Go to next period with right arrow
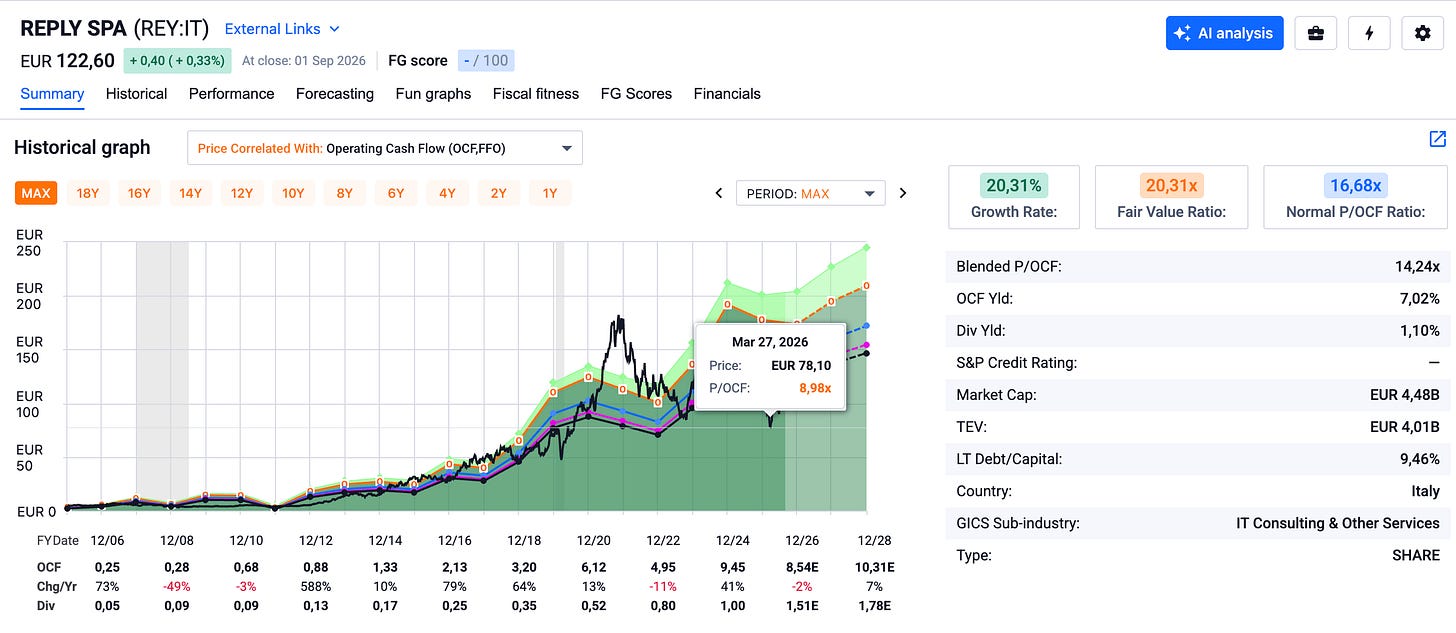This screenshot has width=1456, height=633. tap(903, 193)
